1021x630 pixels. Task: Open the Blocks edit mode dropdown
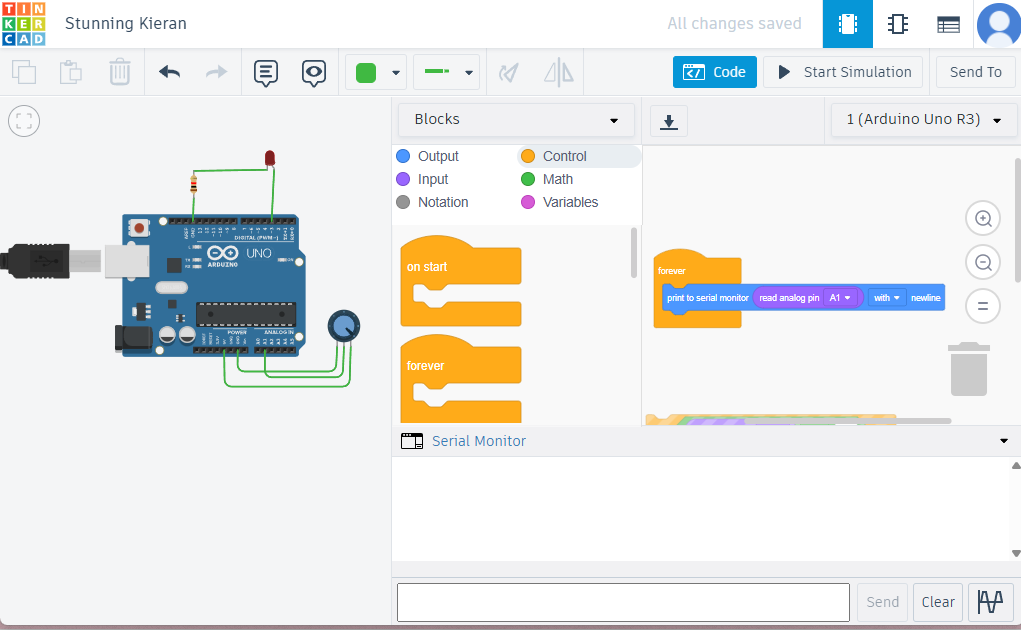click(516, 120)
